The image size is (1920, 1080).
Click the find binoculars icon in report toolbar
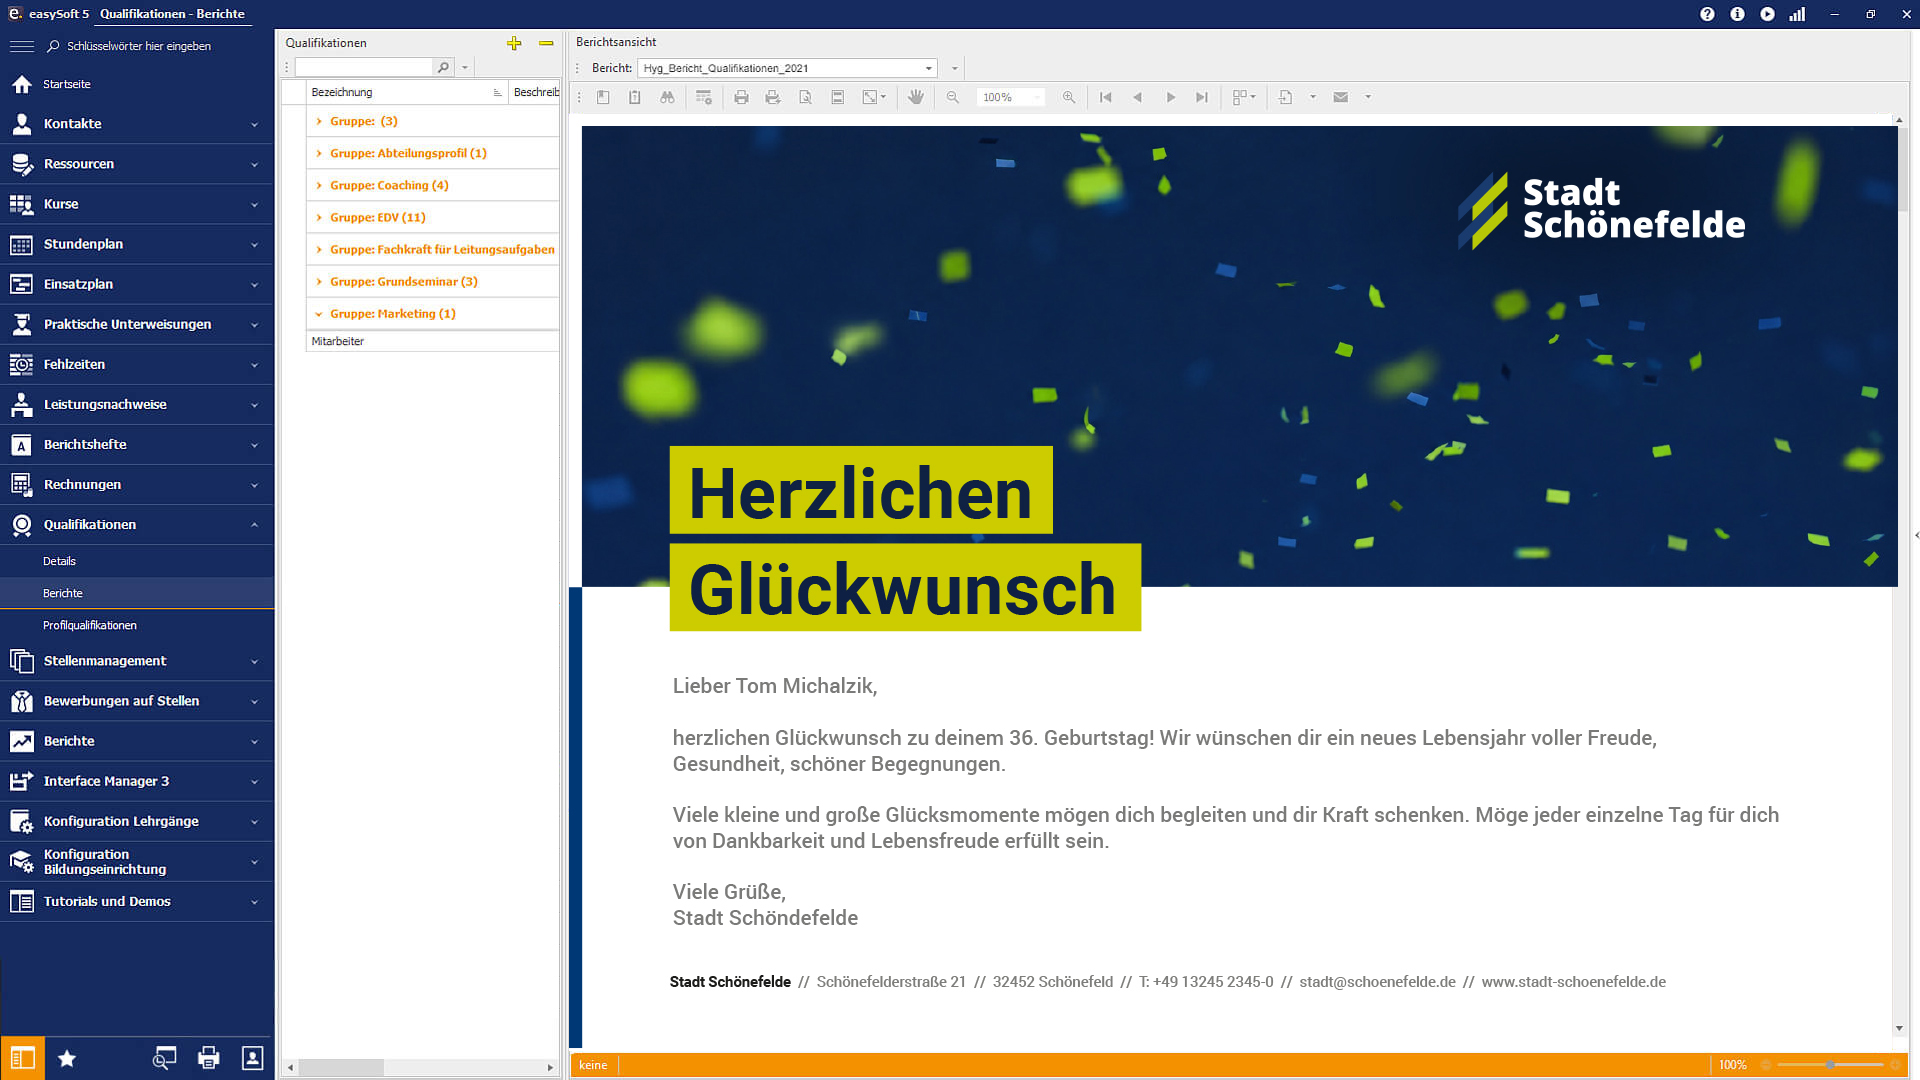pos(667,97)
